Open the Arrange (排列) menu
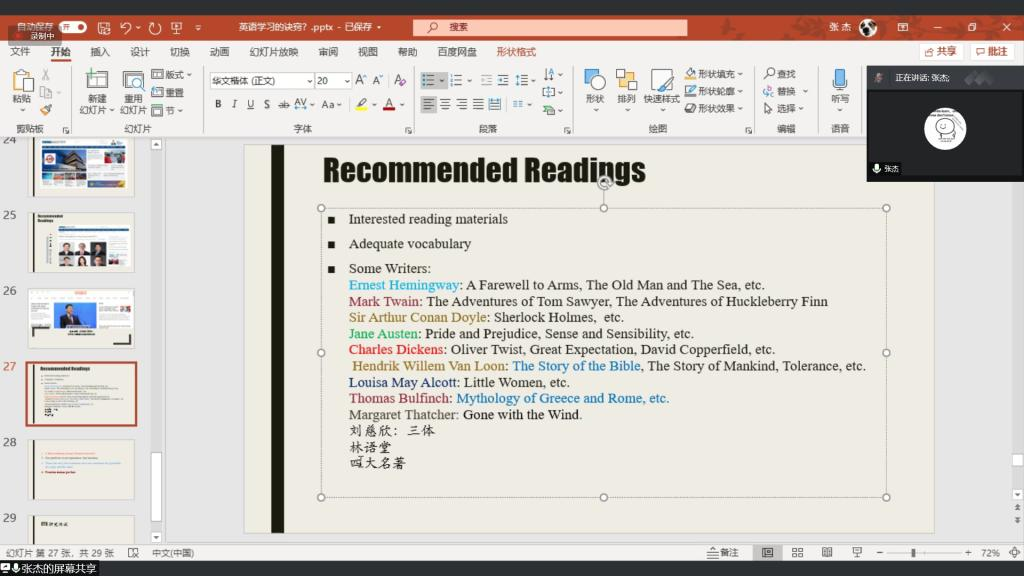 pos(626,90)
